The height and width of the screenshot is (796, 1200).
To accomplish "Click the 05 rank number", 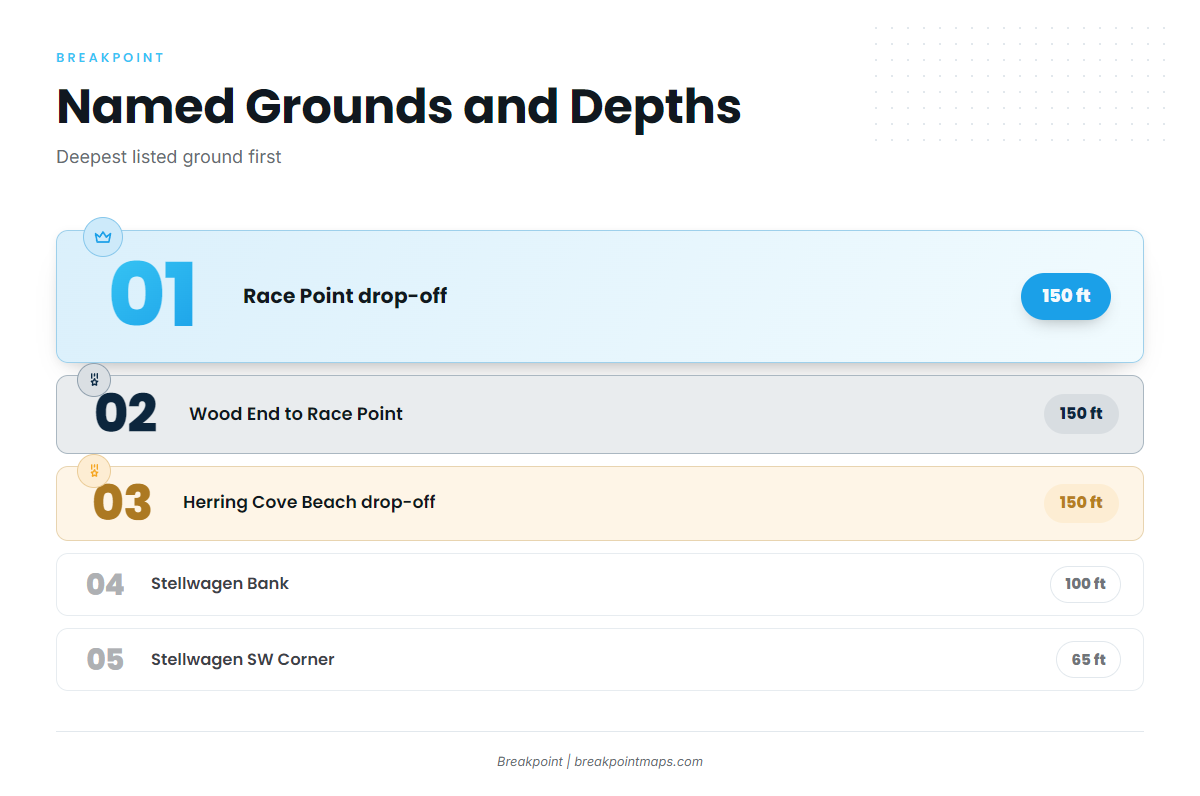I will click(x=105, y=660).
